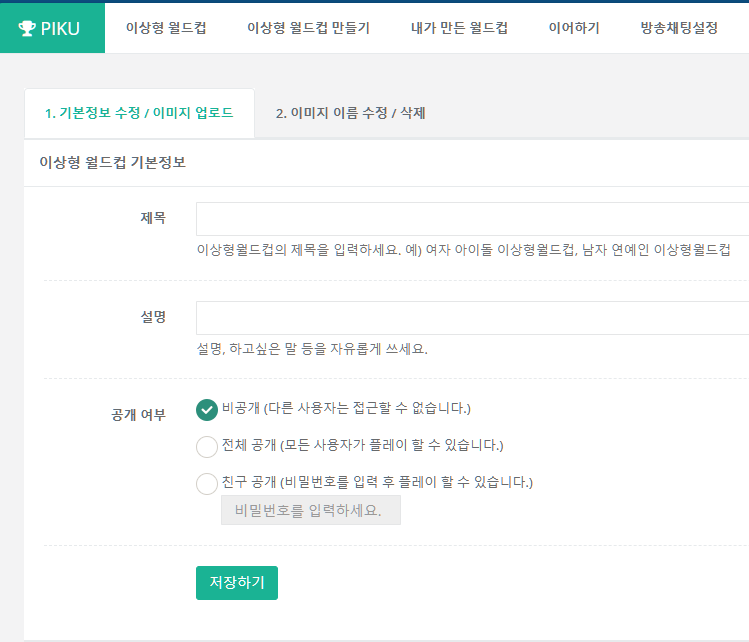Image resolution: width=749 pixels, height=642 pixels.
Task: Click the hint text '설명, 하고싶은 말 등을 자유롭게 쓰세요.'
Action: click(312, 349)
